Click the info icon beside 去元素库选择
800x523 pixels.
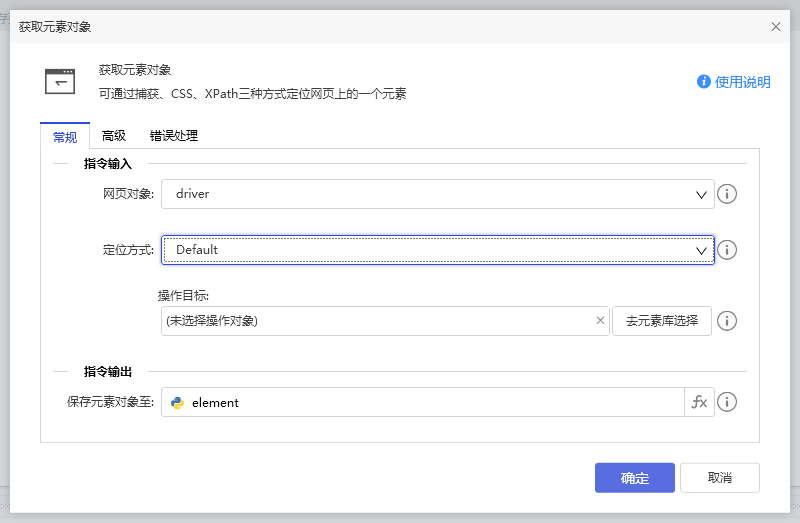tap(727, 321)
